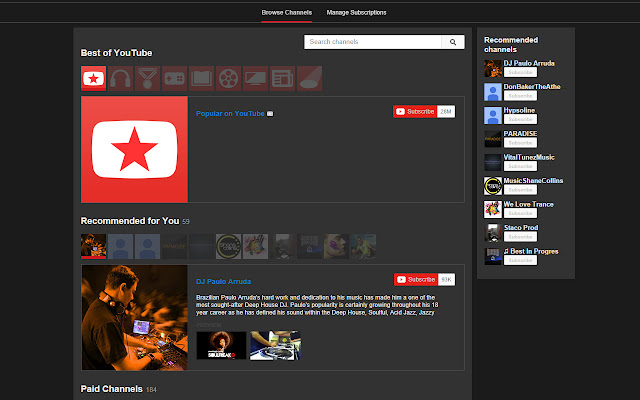The height and width of the screenshot is (400, 640).
Task: Subscribe to VitalTunezMusic in sidebar
Action: 520,166
